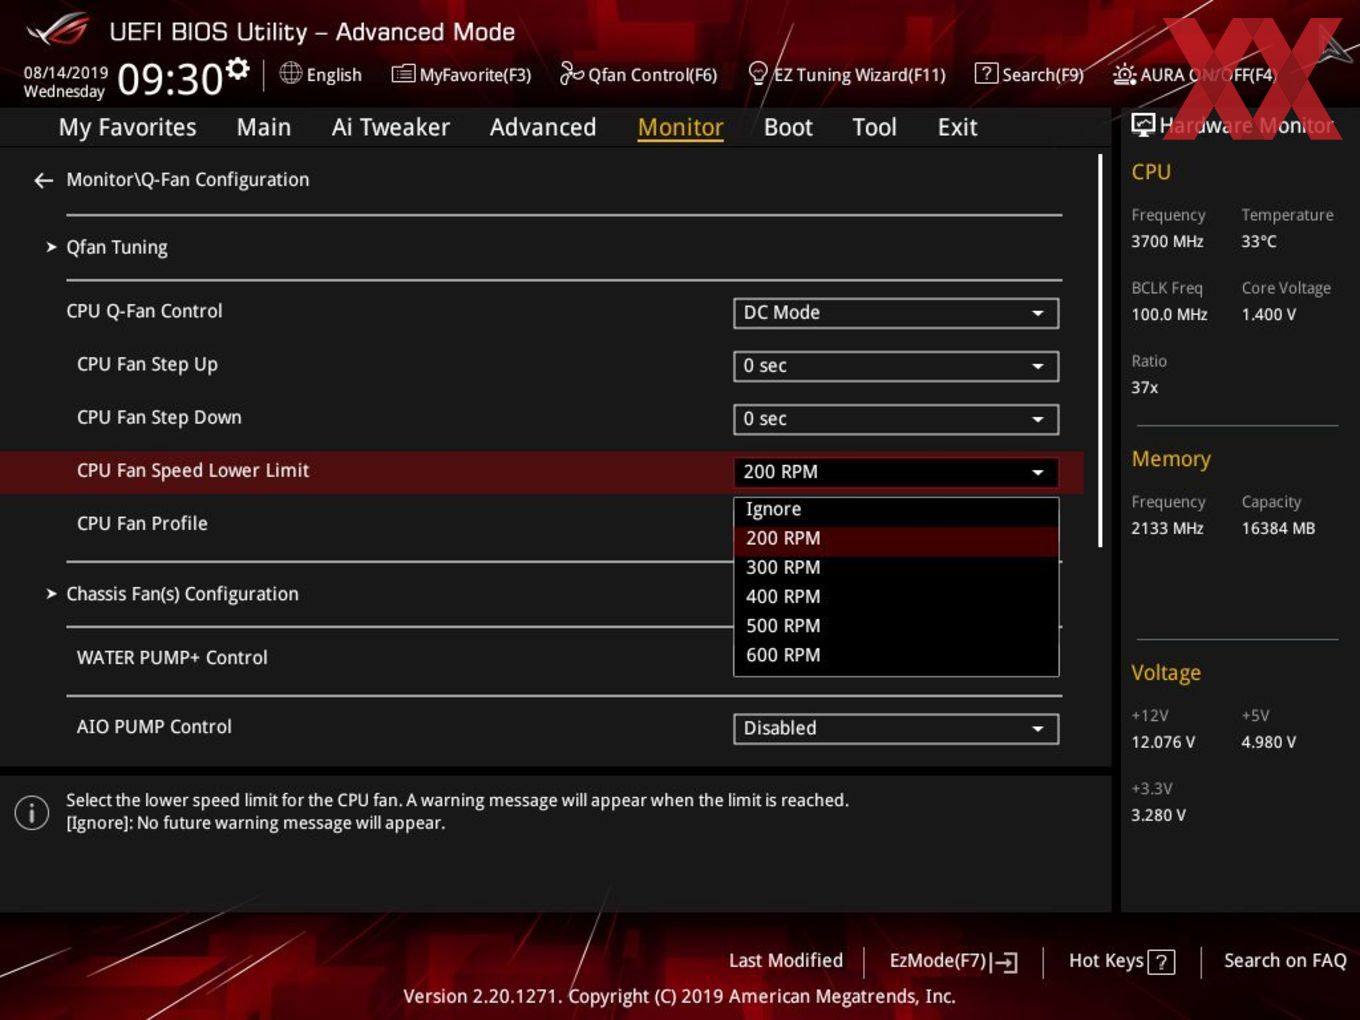Click the Hot Keys question box icon
Screen dimensions: 1360x1020
pos(1161,962)
